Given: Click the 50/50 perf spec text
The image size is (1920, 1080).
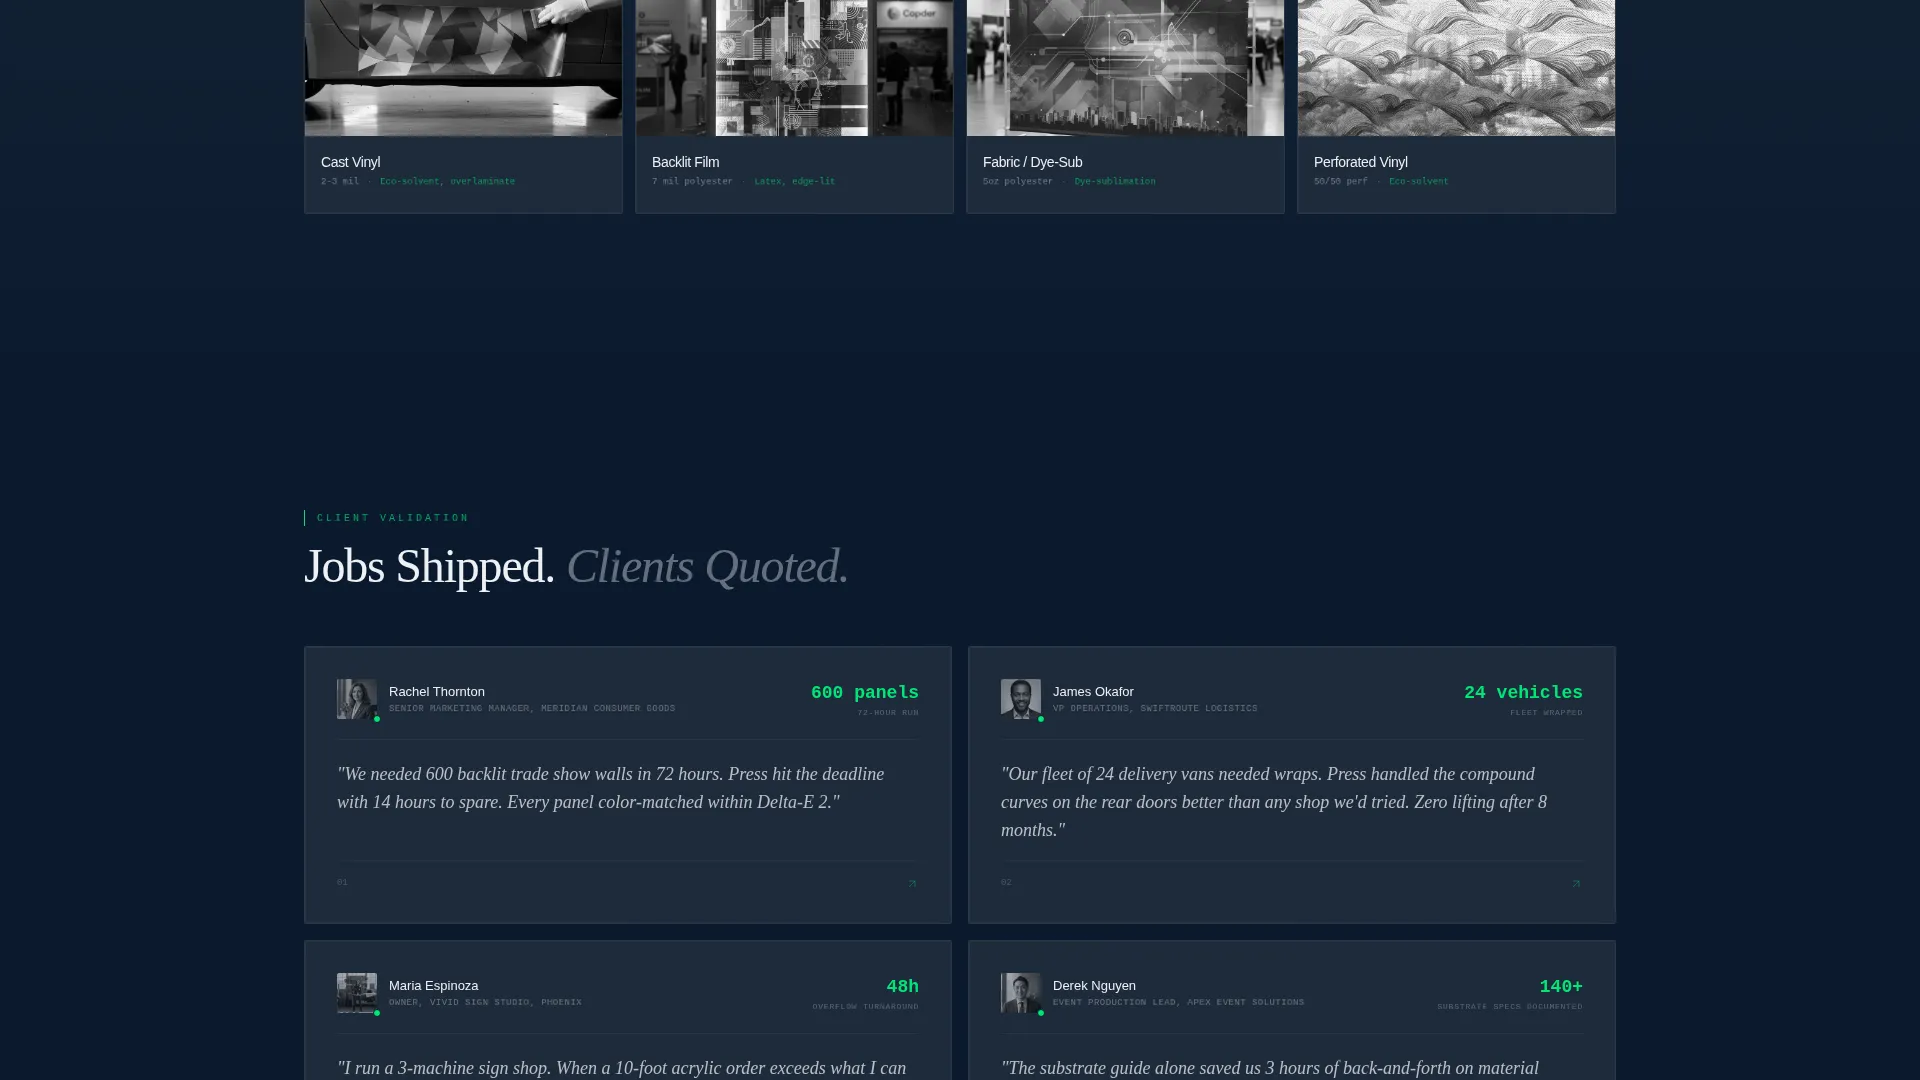Looking at the screenshot, I should 1340,181.
